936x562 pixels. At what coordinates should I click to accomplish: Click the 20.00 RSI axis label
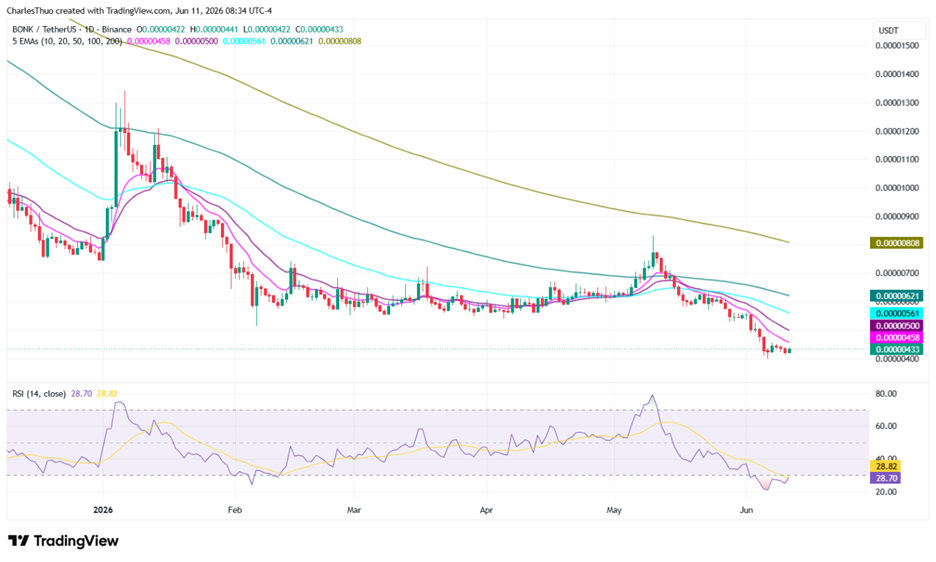pyautogui.click(x=886, y=492)
